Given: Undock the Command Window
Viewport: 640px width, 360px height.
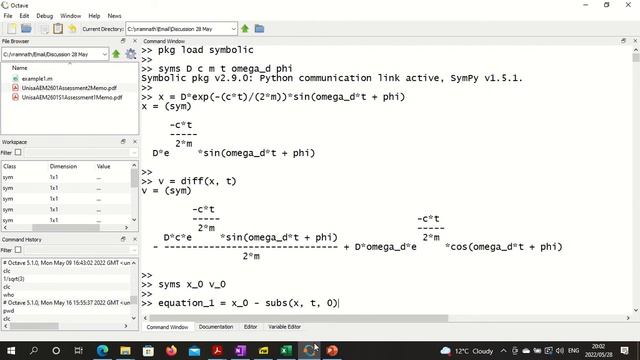Looking at the screenshot, I should 623,41.
